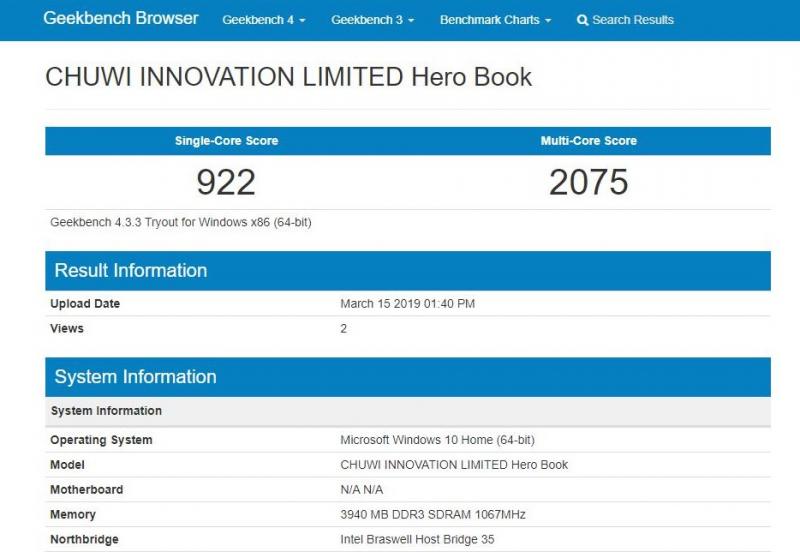
Task: Click the Northbridge label
Action: pos(84,540)
